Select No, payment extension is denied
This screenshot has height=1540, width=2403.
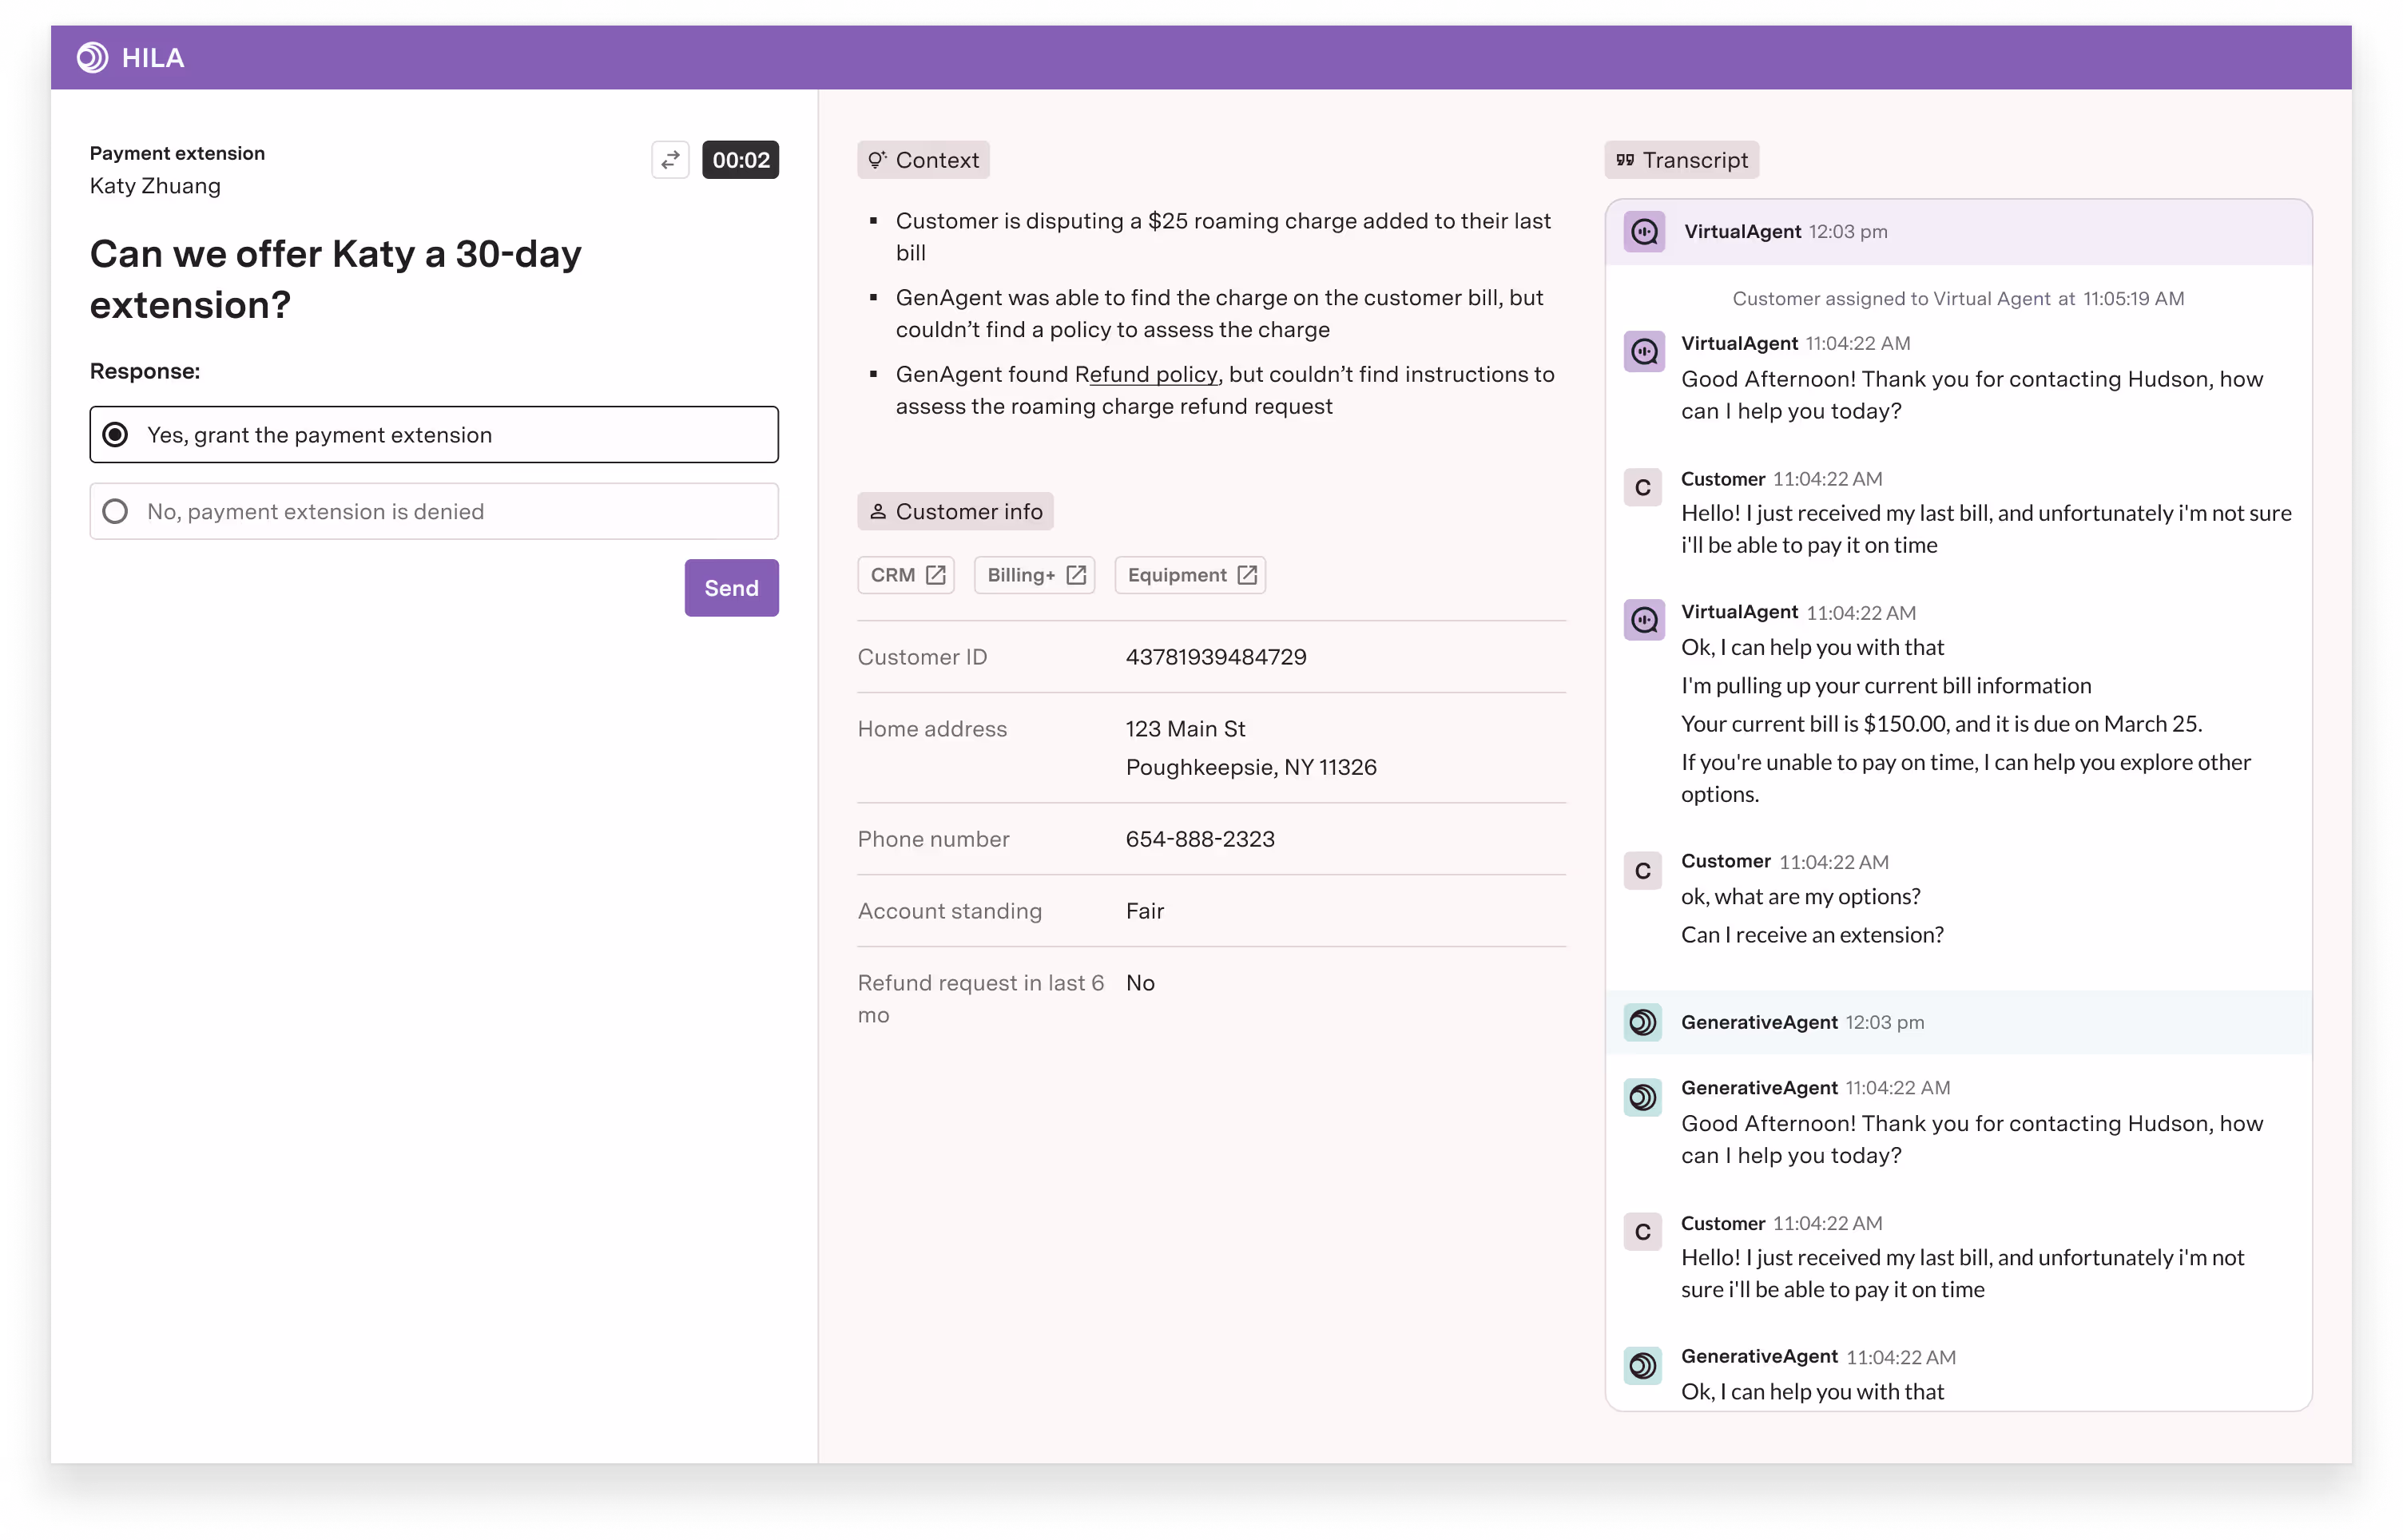coord(434,511)
